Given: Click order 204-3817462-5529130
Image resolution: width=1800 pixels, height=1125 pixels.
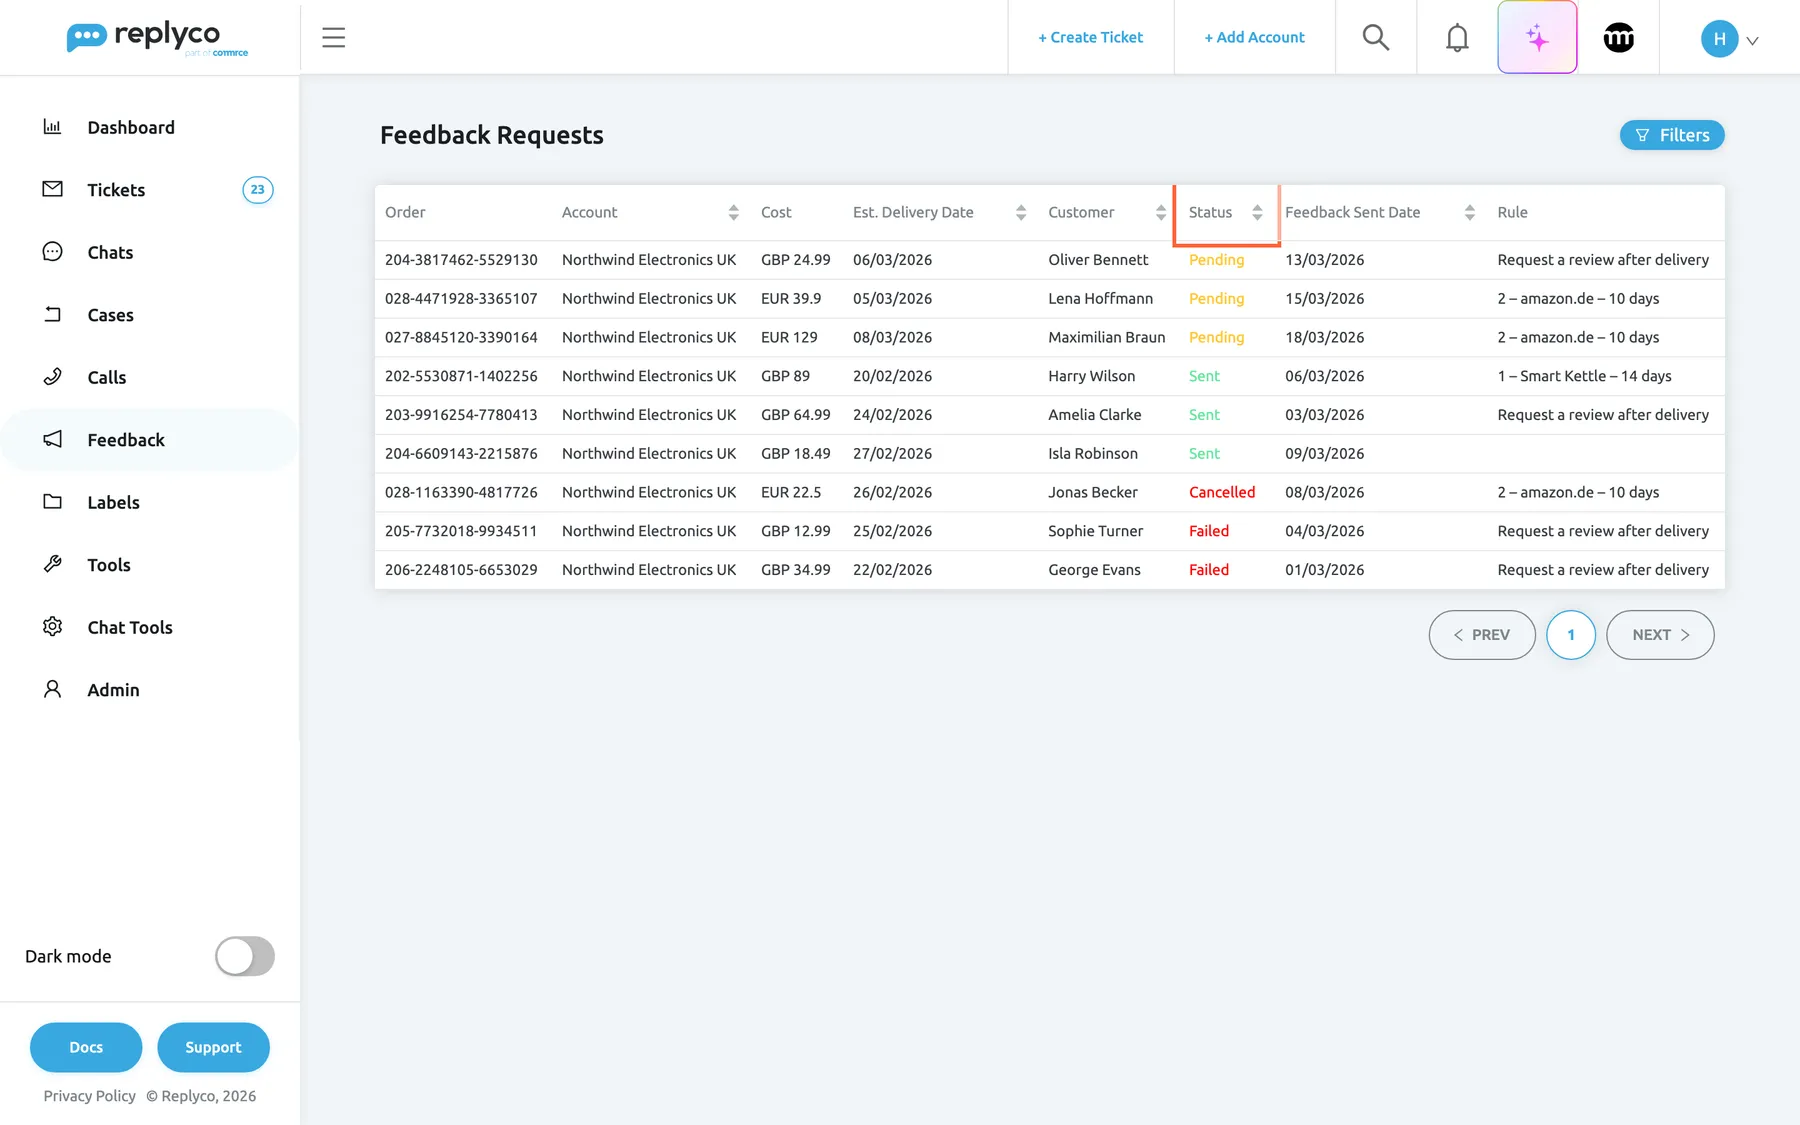Looking at the screenshot, I should [461, 260].
